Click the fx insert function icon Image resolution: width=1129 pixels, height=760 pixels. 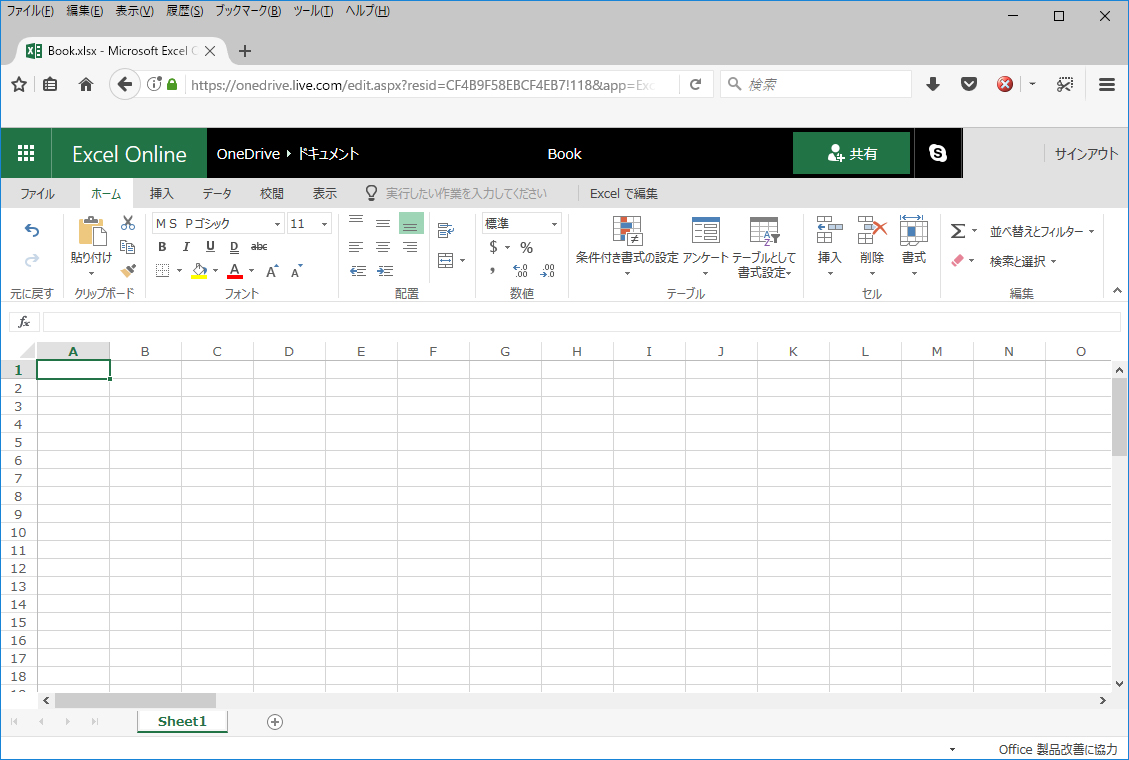[24, 322]
